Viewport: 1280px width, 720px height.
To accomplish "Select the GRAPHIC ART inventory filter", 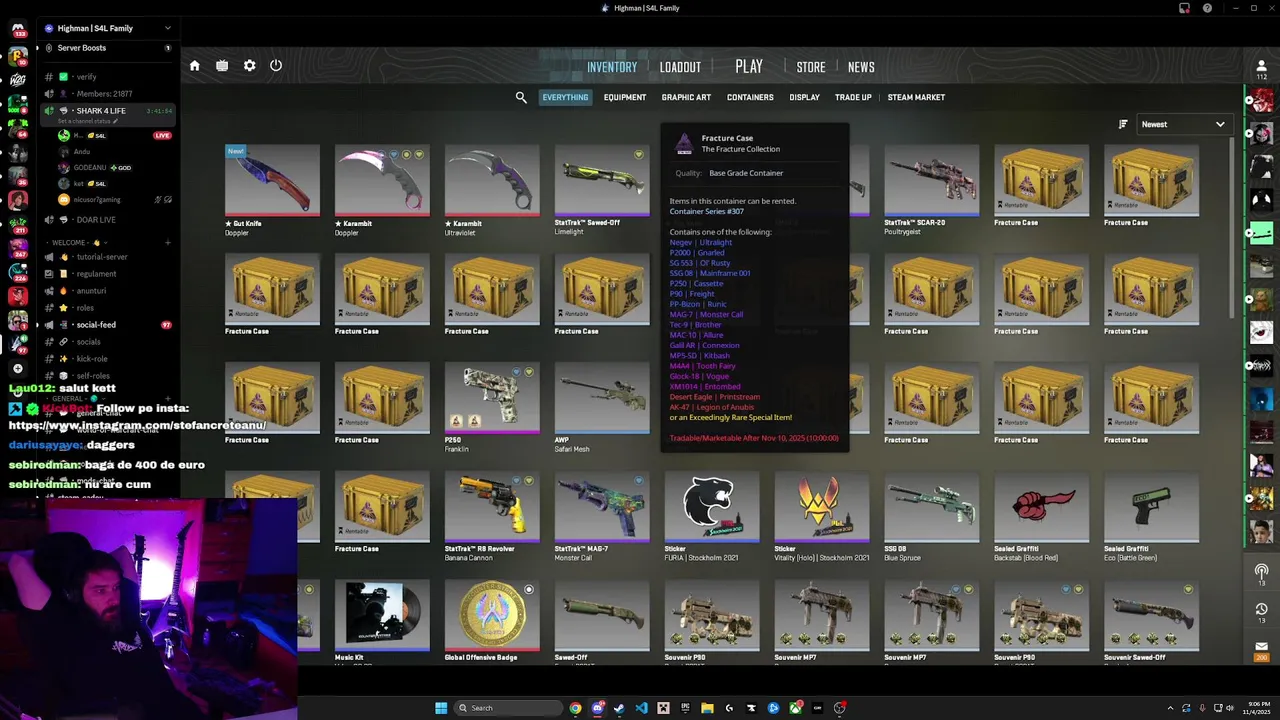I will [x=686, y=97].
